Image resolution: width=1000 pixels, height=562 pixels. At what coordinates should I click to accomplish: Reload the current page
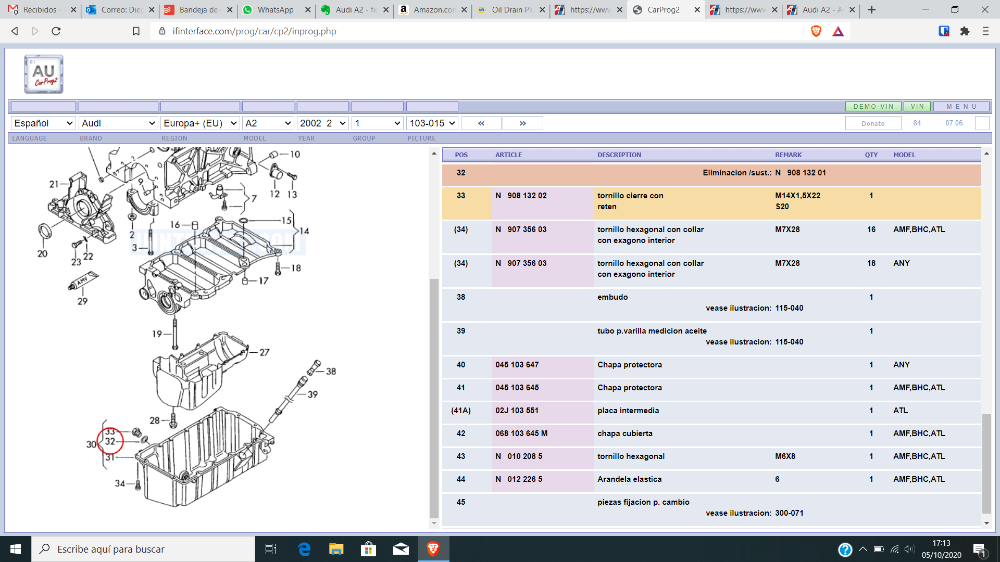click(56, 31)
